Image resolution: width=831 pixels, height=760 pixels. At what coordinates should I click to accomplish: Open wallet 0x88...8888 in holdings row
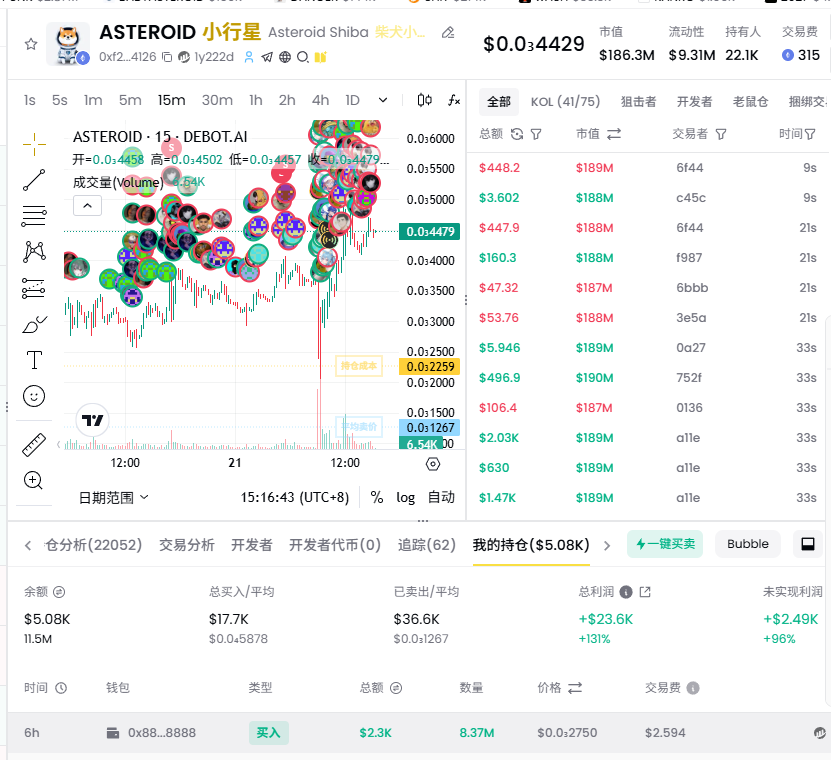click(162, 732)
